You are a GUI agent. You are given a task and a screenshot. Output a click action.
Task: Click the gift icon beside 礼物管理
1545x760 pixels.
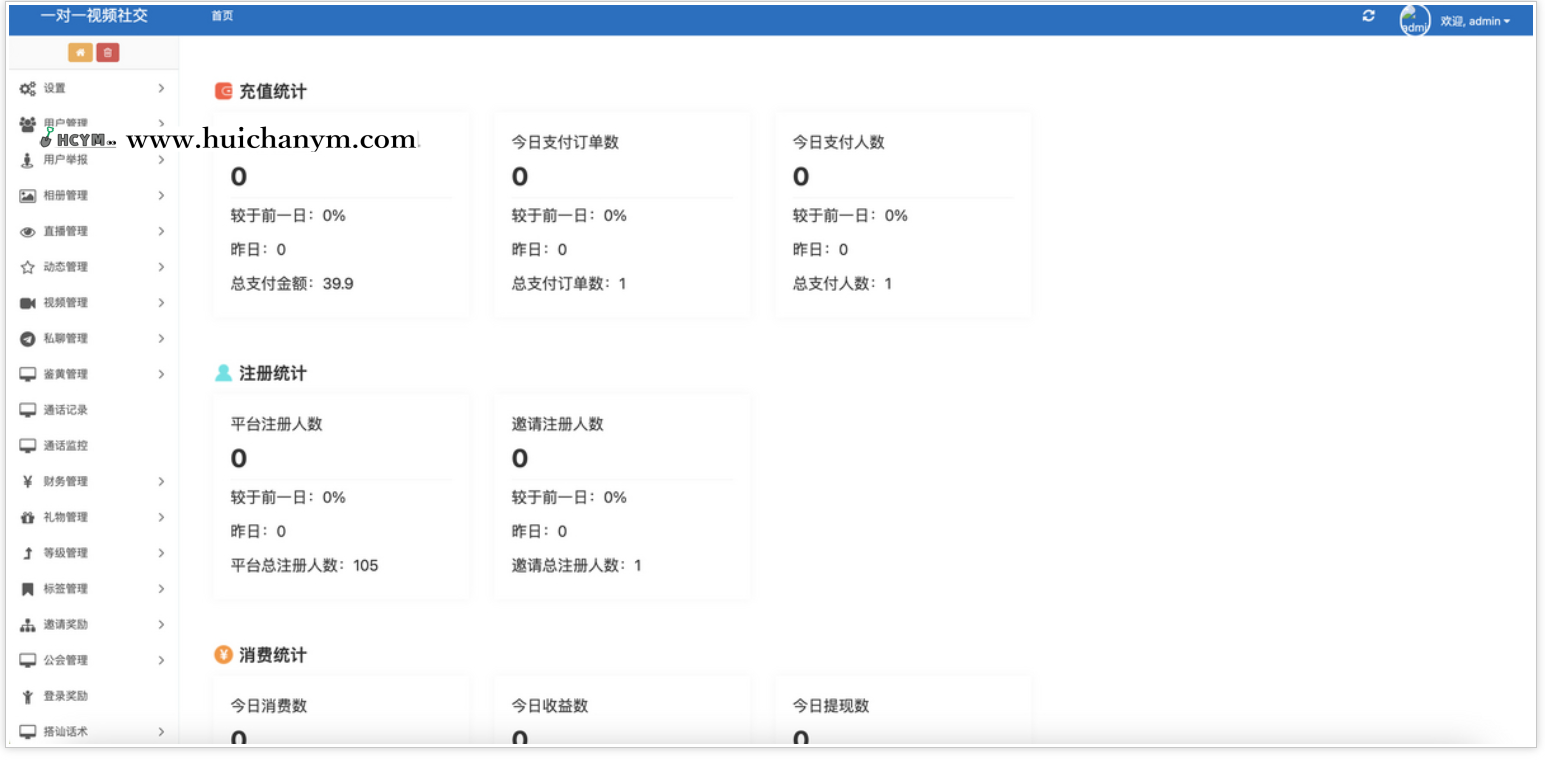27,517
